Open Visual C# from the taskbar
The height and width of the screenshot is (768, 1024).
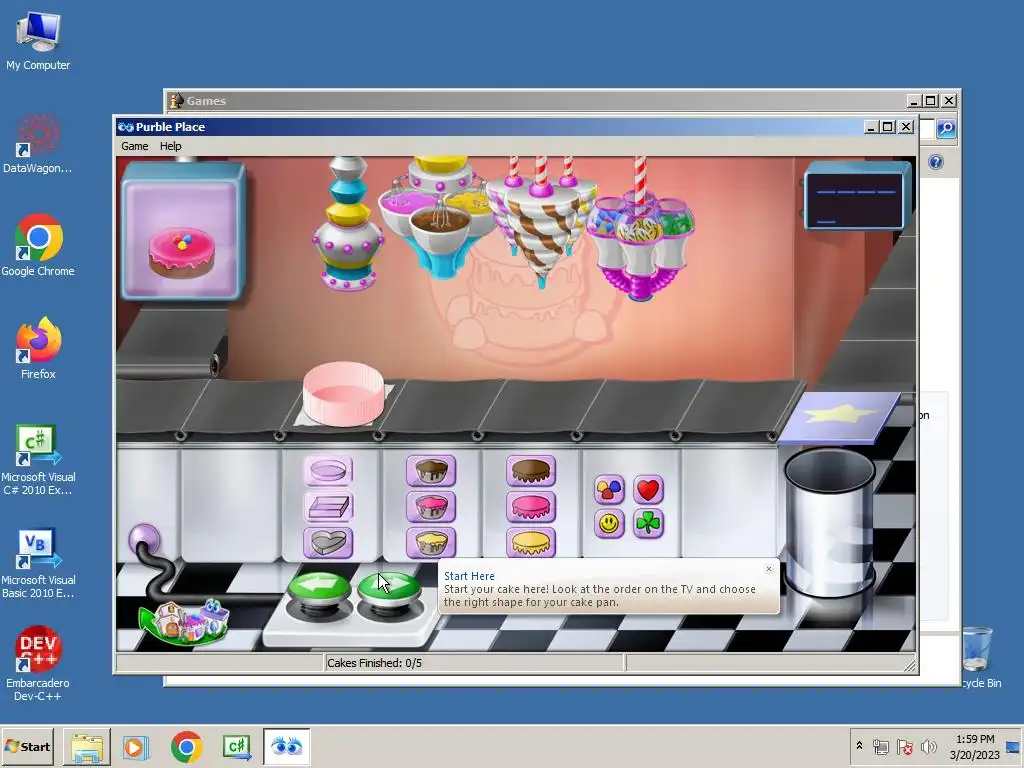click(236, 747)
